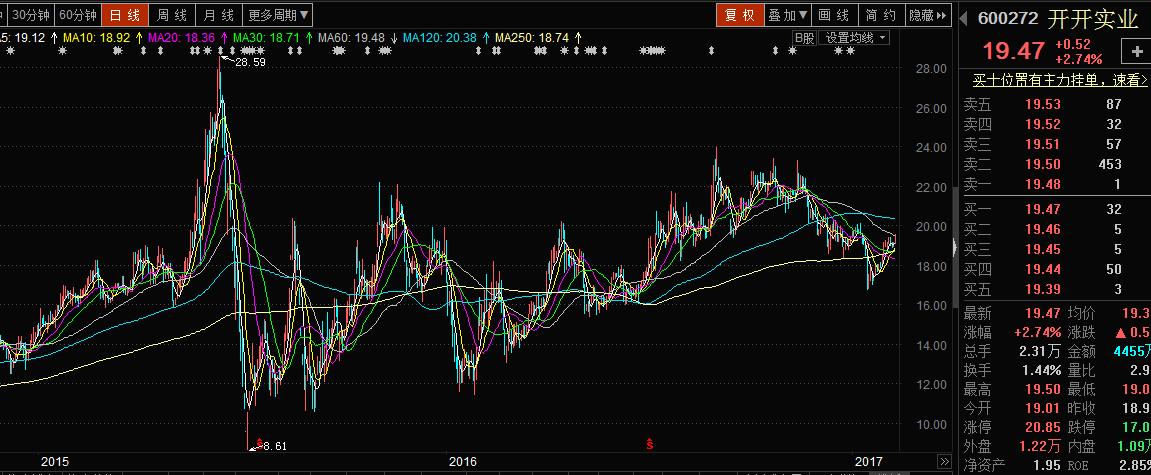
Task: Select the 卖二 price 19.50
Action: pos(1042,164)
